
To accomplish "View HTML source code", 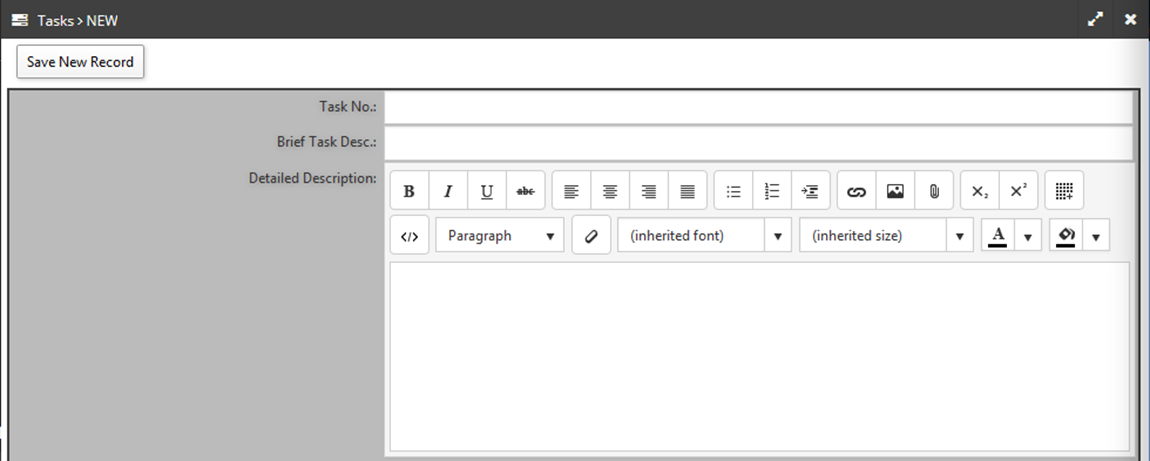I will 409,235.
